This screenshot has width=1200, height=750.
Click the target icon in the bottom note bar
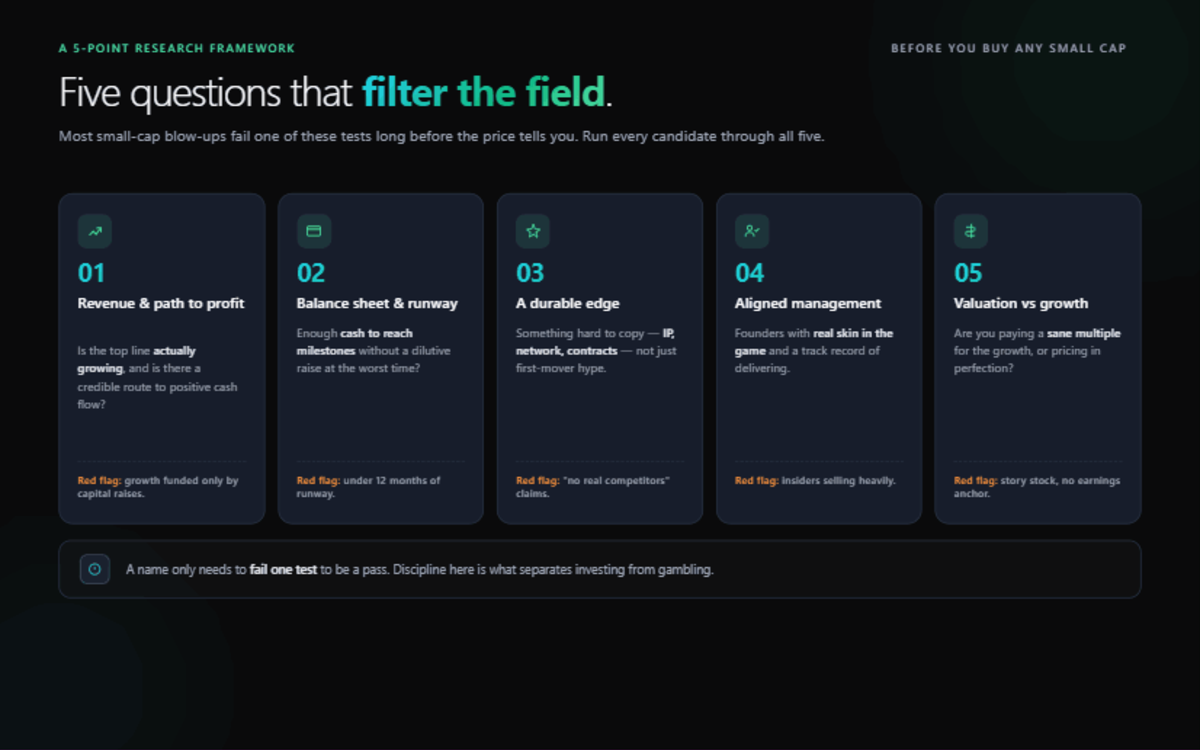[x=95, y=569]
